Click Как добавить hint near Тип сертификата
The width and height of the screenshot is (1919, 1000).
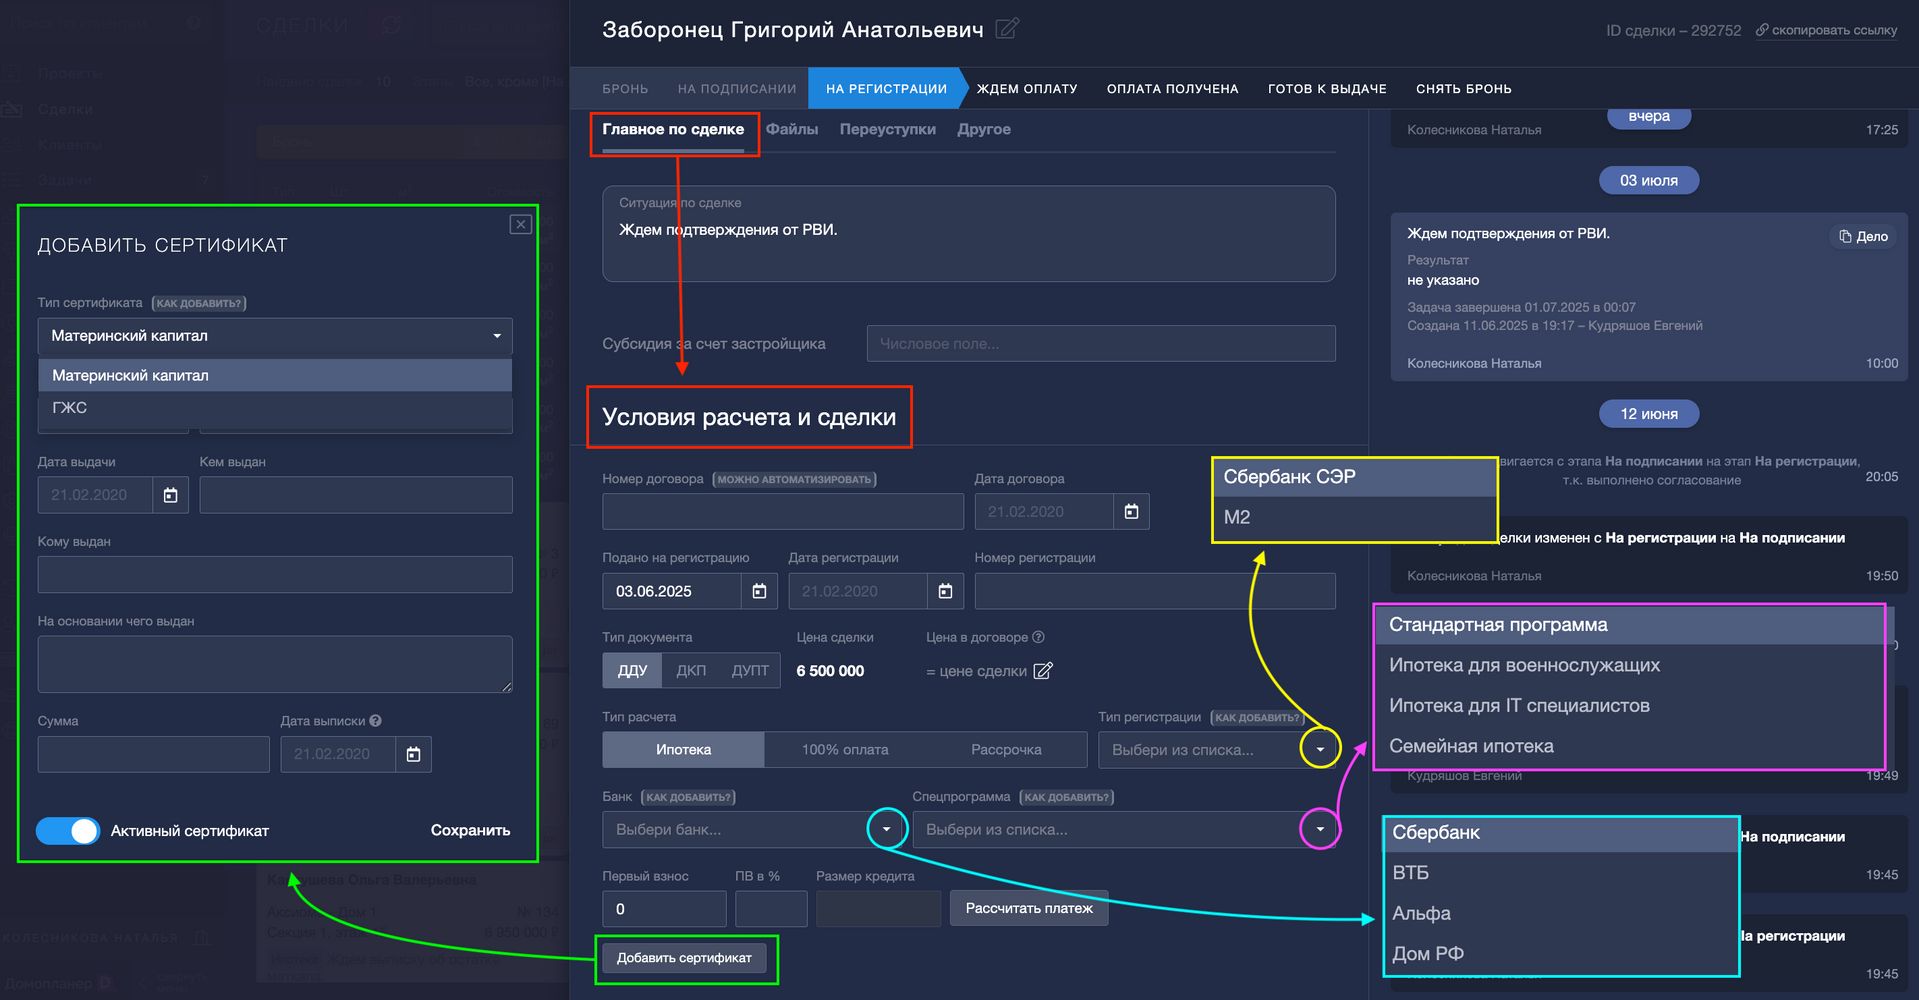pyautogui.click(x=199, y=303)
